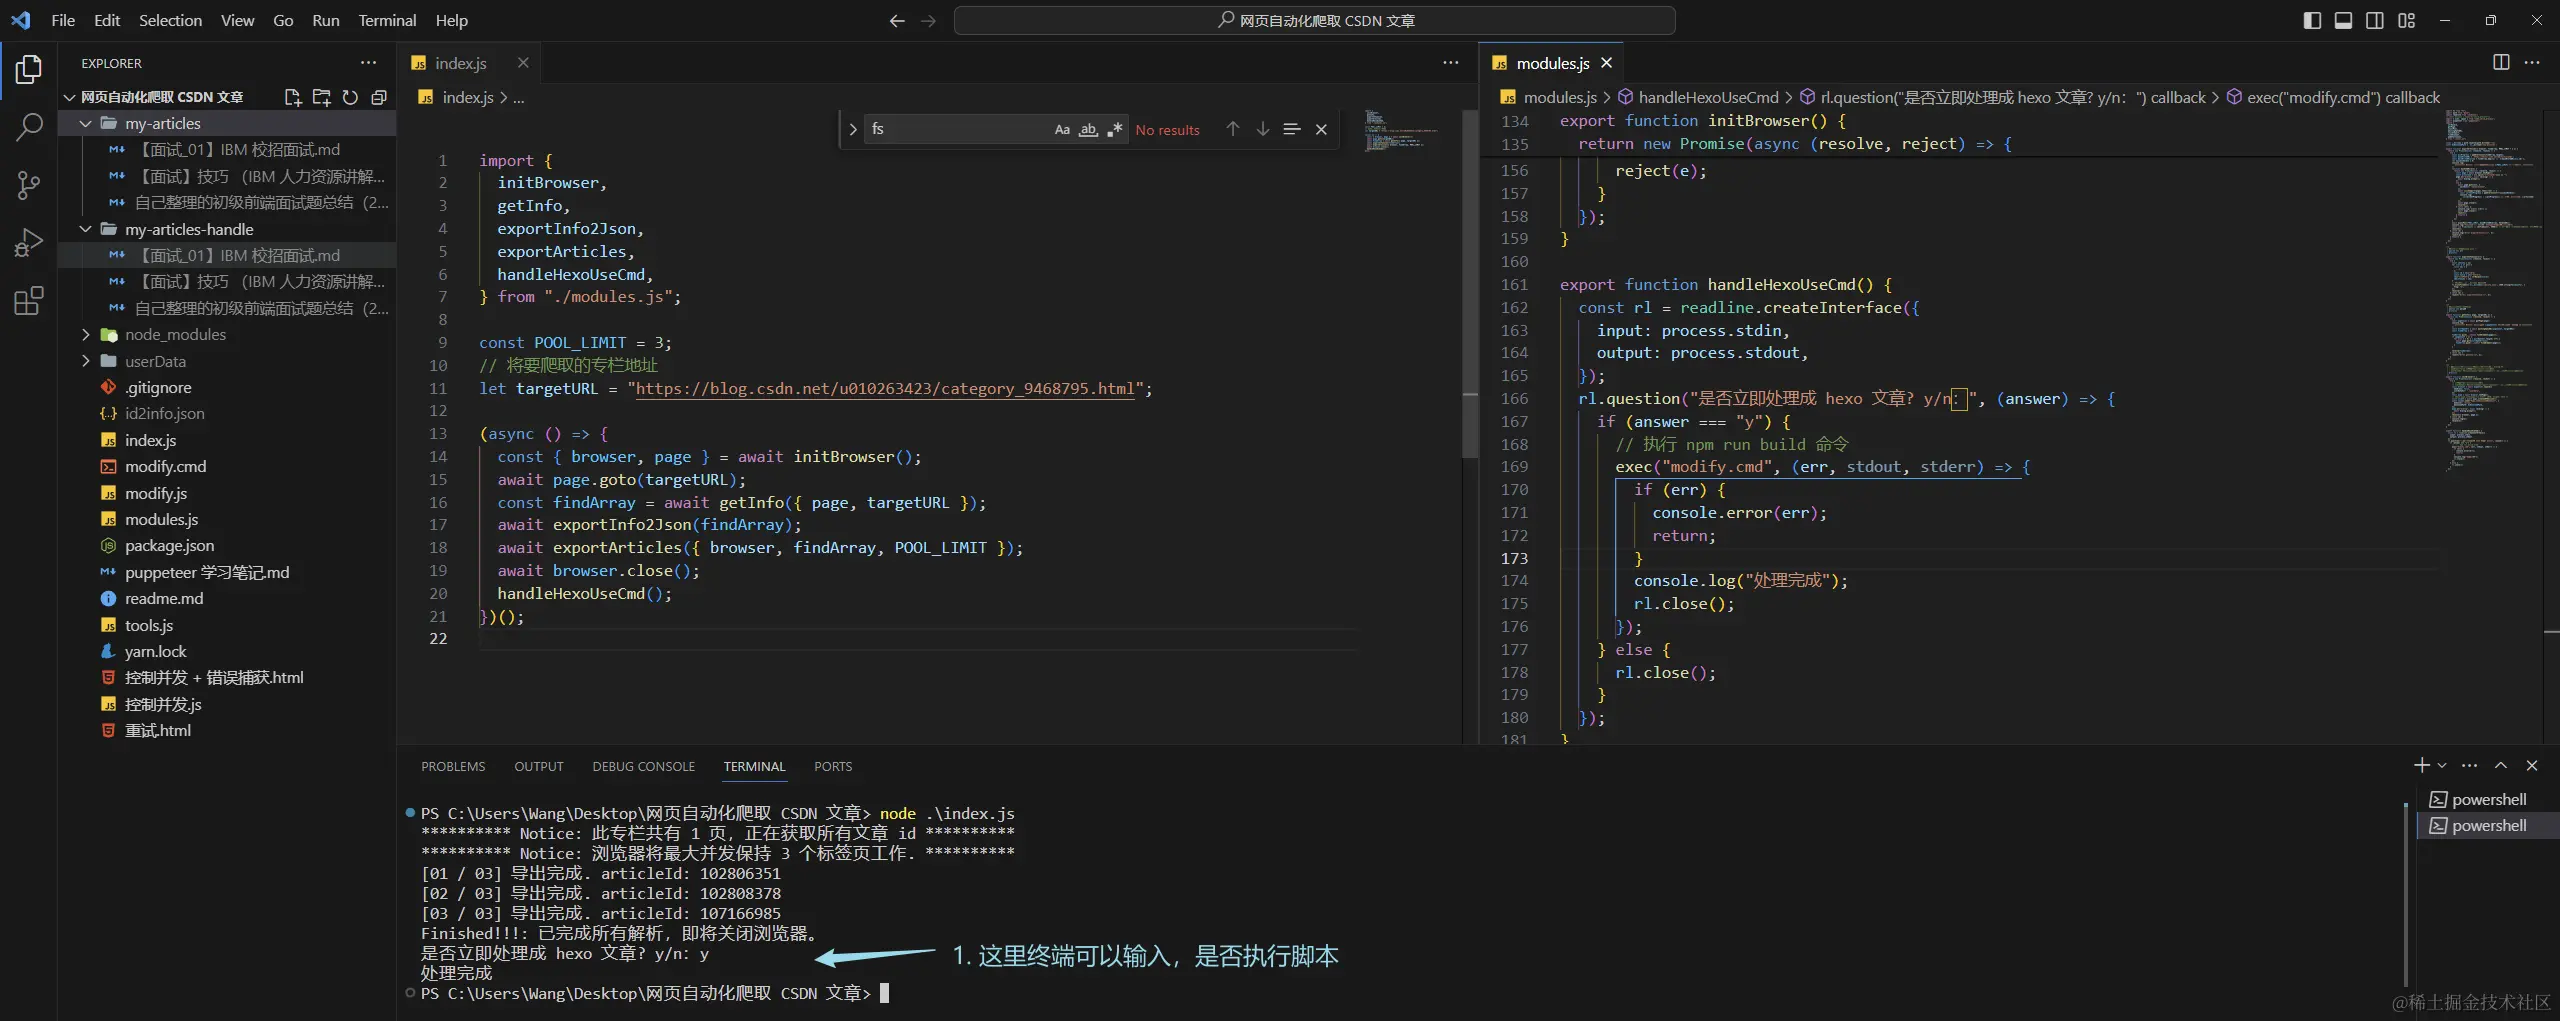Viewport: 2560px width, 1021px height.
Task: Open Explorer views and more actions menu
Action: 369,63
